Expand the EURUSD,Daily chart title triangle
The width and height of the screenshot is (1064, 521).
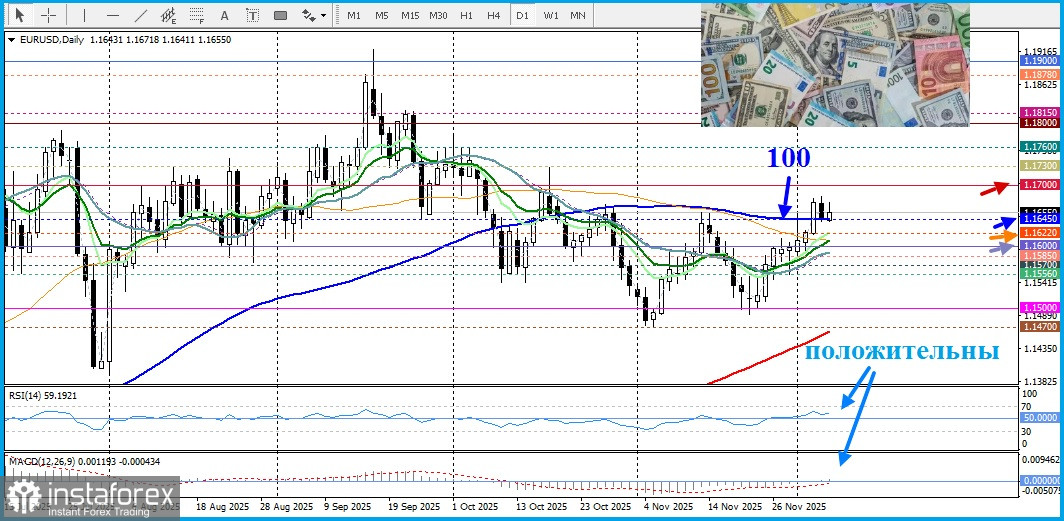[11, 39]
